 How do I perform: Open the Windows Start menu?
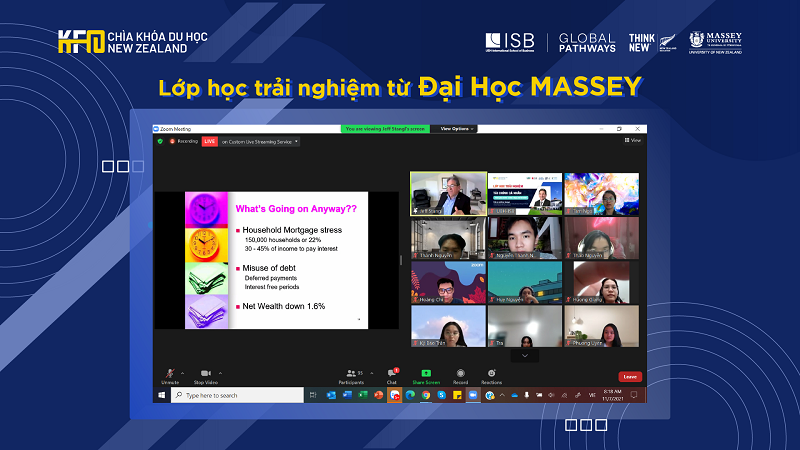pos(162,395)
